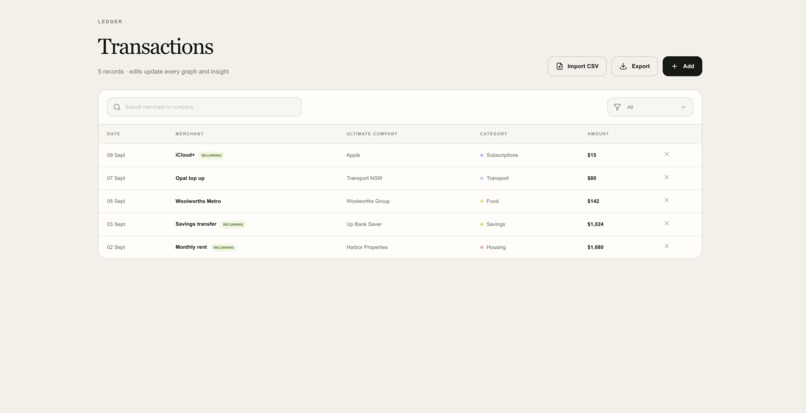Click the Monthly rent merchant name
Image resolution: width=806 pixels, height=413 pixels.
191,247
